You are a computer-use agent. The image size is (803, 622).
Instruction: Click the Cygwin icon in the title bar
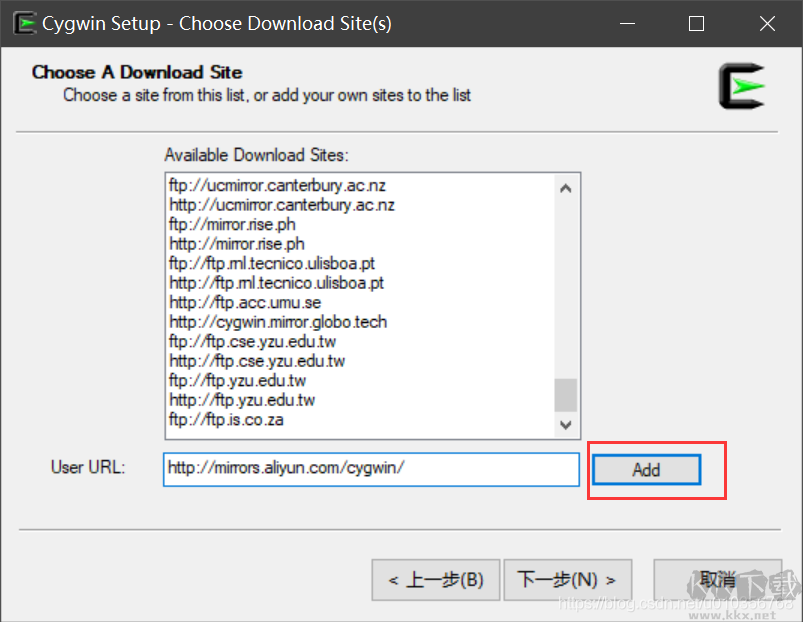[x=25, y=22]
